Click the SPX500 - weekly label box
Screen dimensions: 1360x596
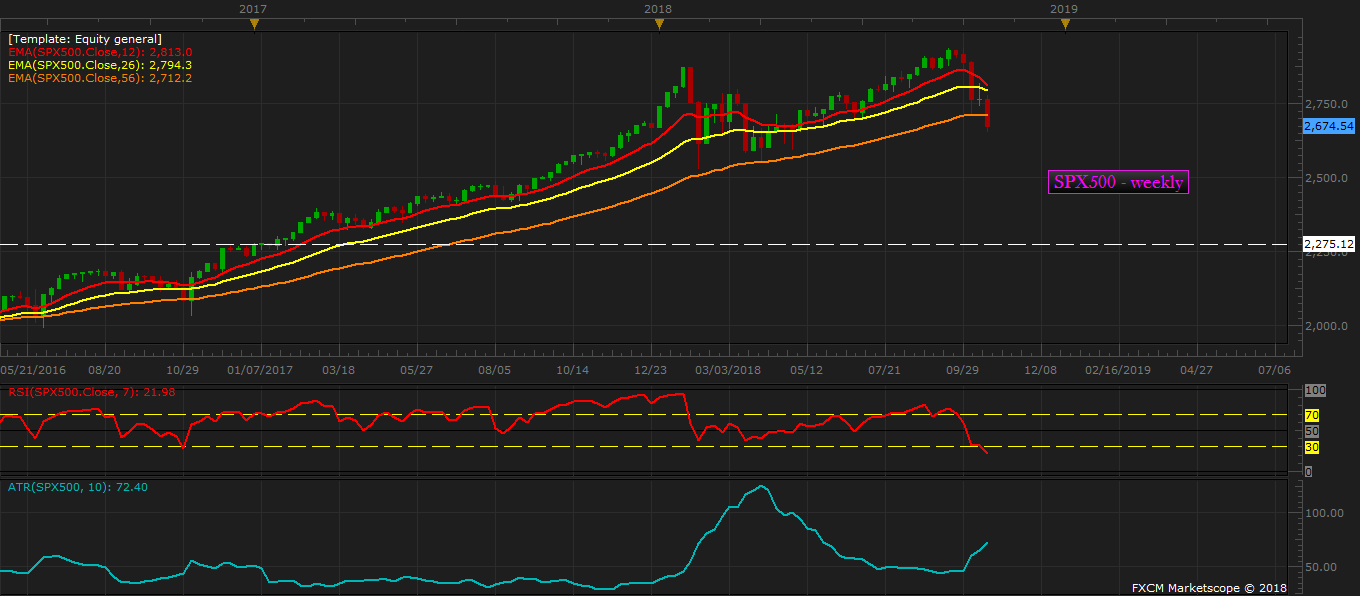click(x=1118, y=182)
